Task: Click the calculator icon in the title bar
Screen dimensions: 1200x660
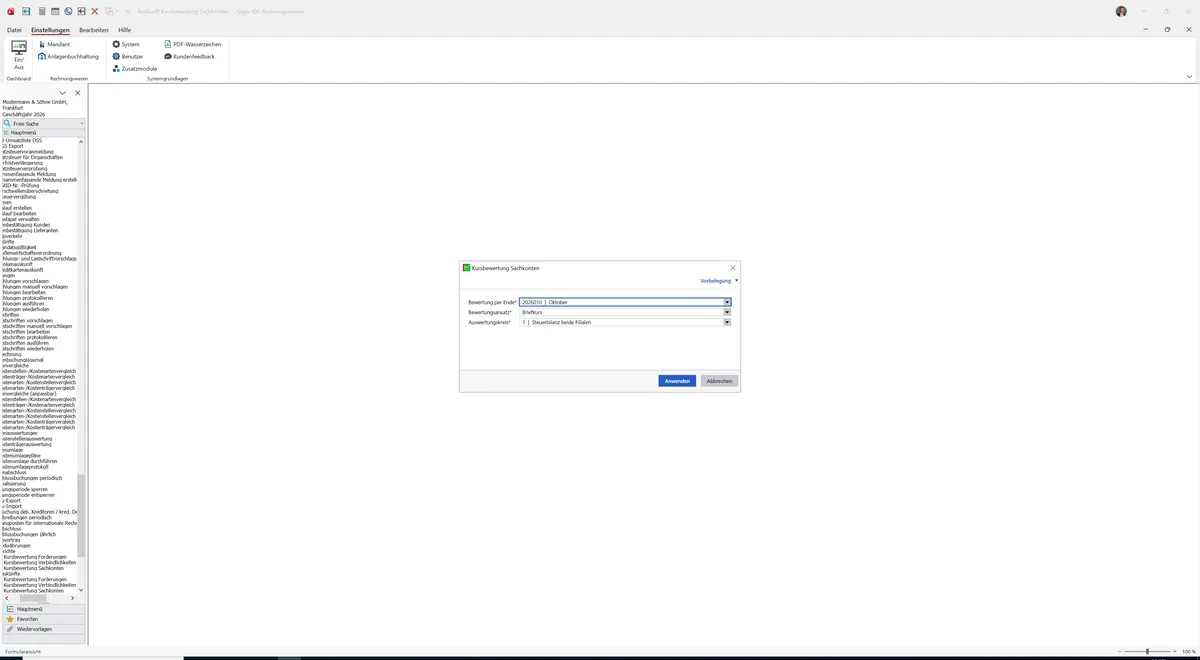Action: [41, 11]
